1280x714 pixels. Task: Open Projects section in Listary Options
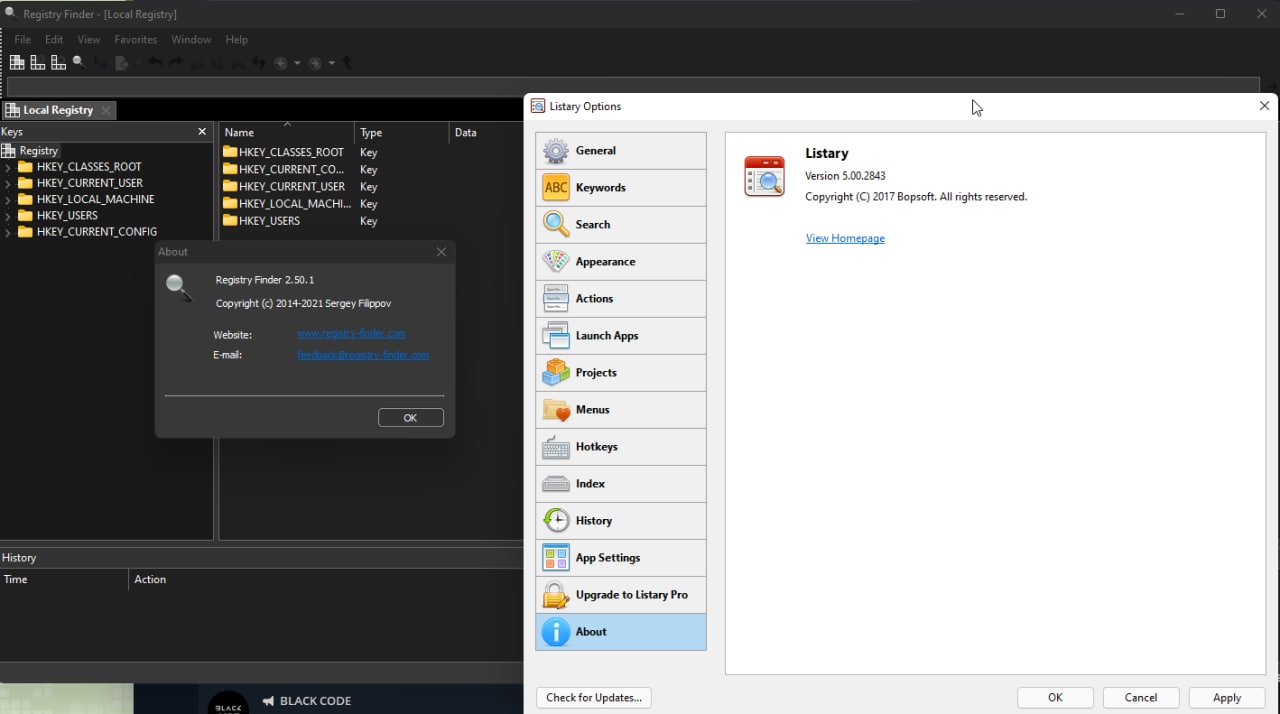(x=621, y=373)
